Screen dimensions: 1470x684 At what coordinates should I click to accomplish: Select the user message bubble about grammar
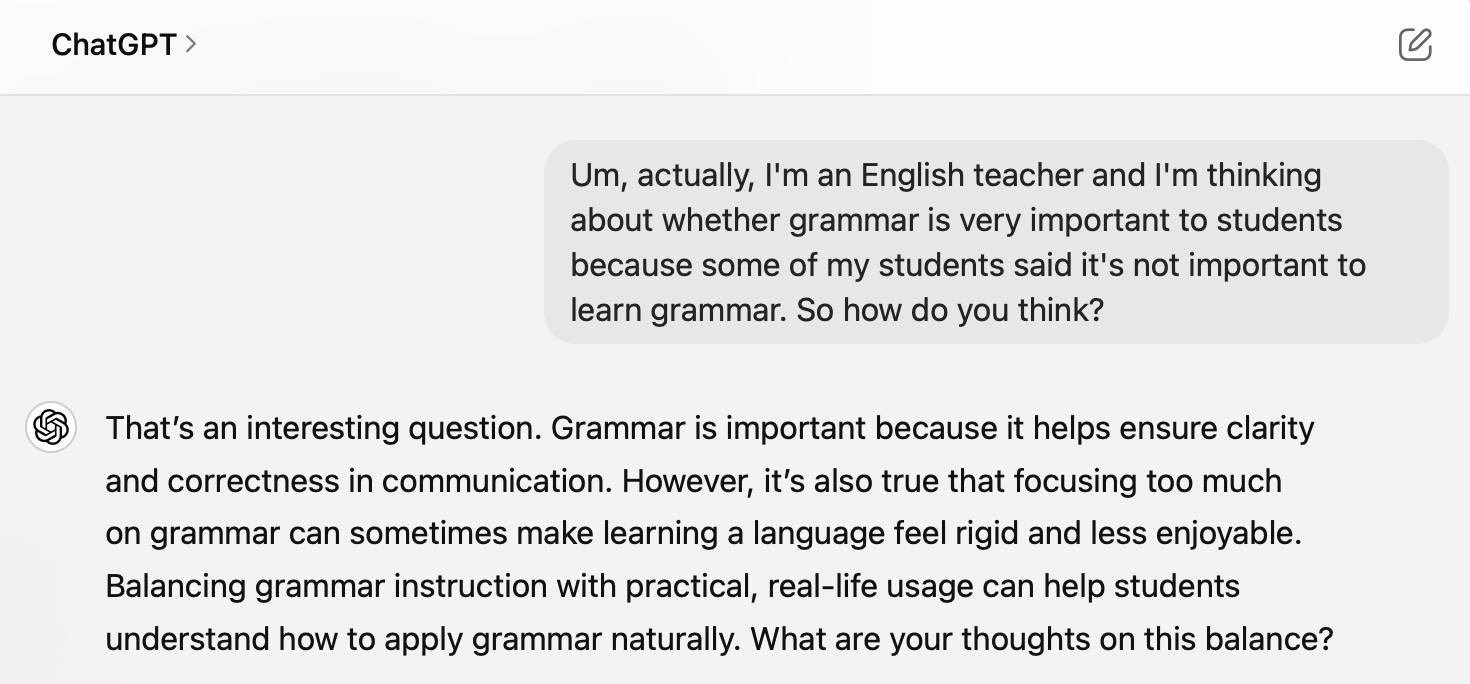[x=996, y=242]
